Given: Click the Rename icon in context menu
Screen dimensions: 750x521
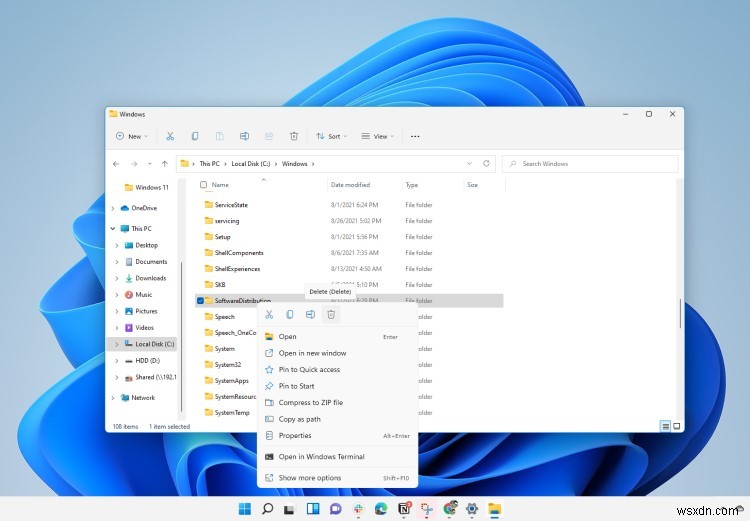Looking at the screenshot, I should point(310,314).
